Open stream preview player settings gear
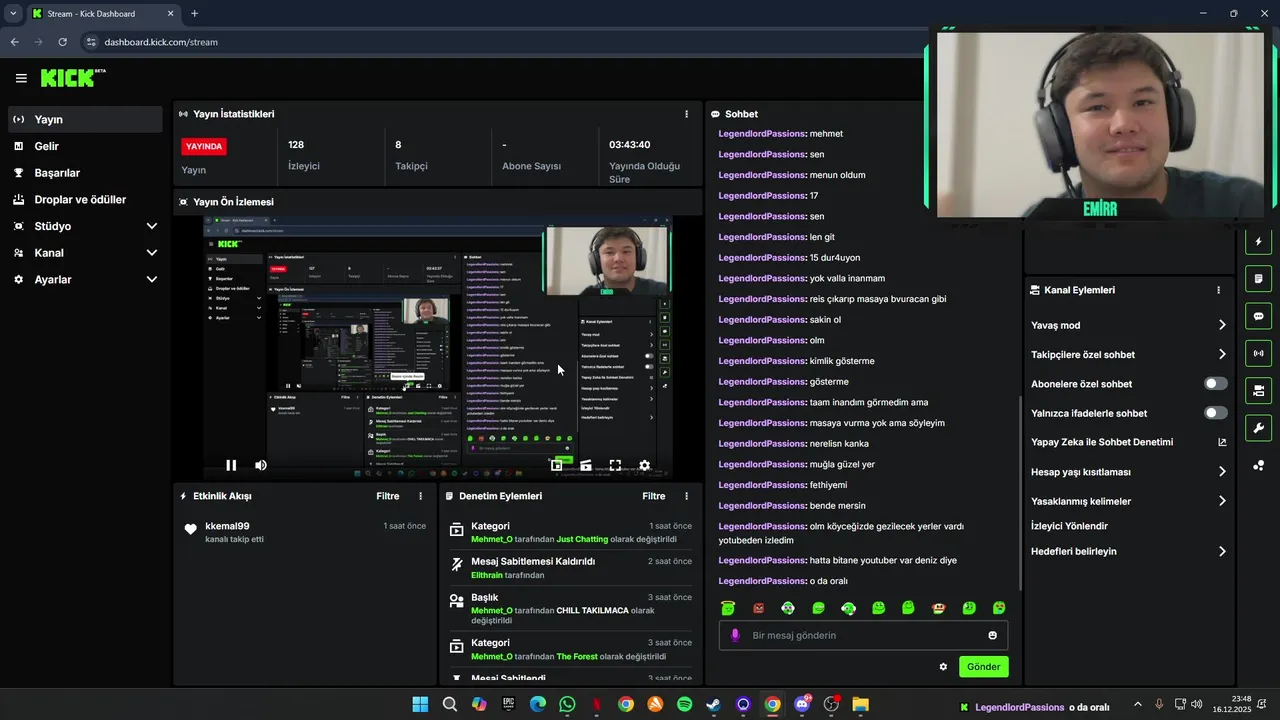 point(644,465)
